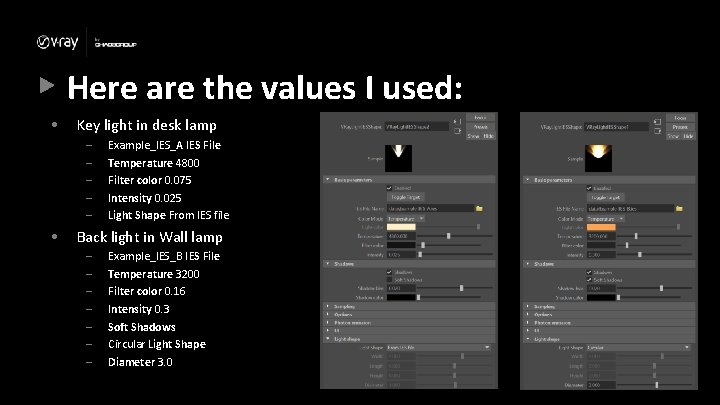Screen dimensions: 720x405
Task: Collapse Light shape section in left panel
Action: point(409,339)
